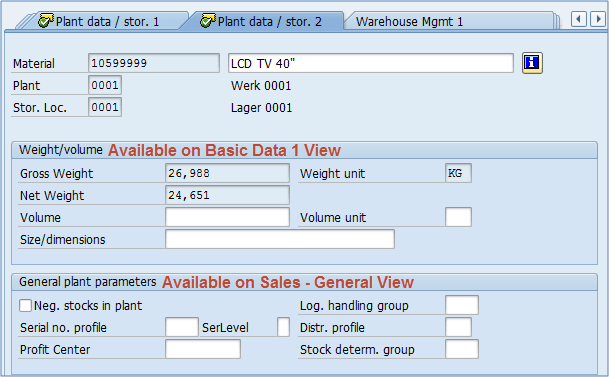Show previous tabs with left arrow
Viewport: 609px width, 377px height.
click(579, 19)
